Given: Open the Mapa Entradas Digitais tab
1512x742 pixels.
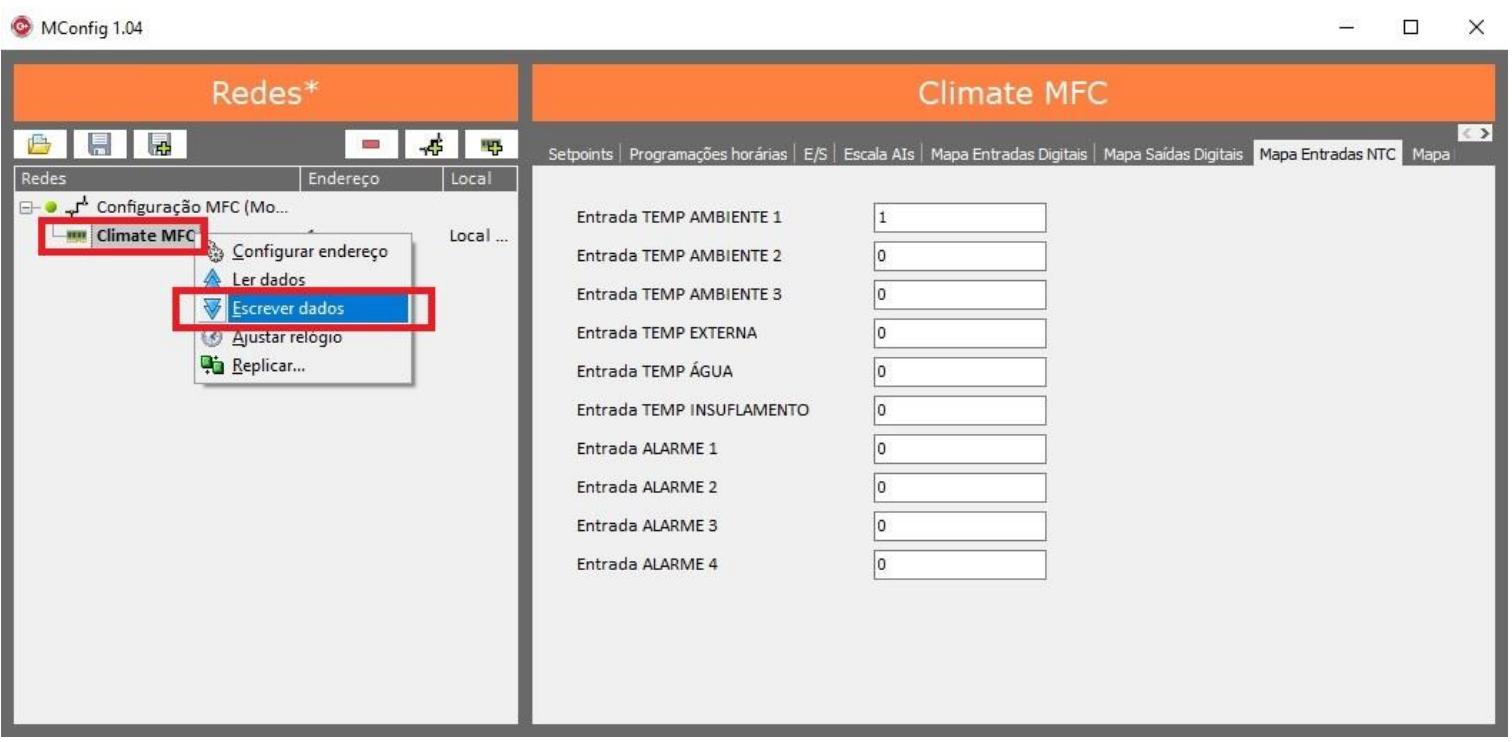Looking at the screenshot, I should click(1009, 154).
